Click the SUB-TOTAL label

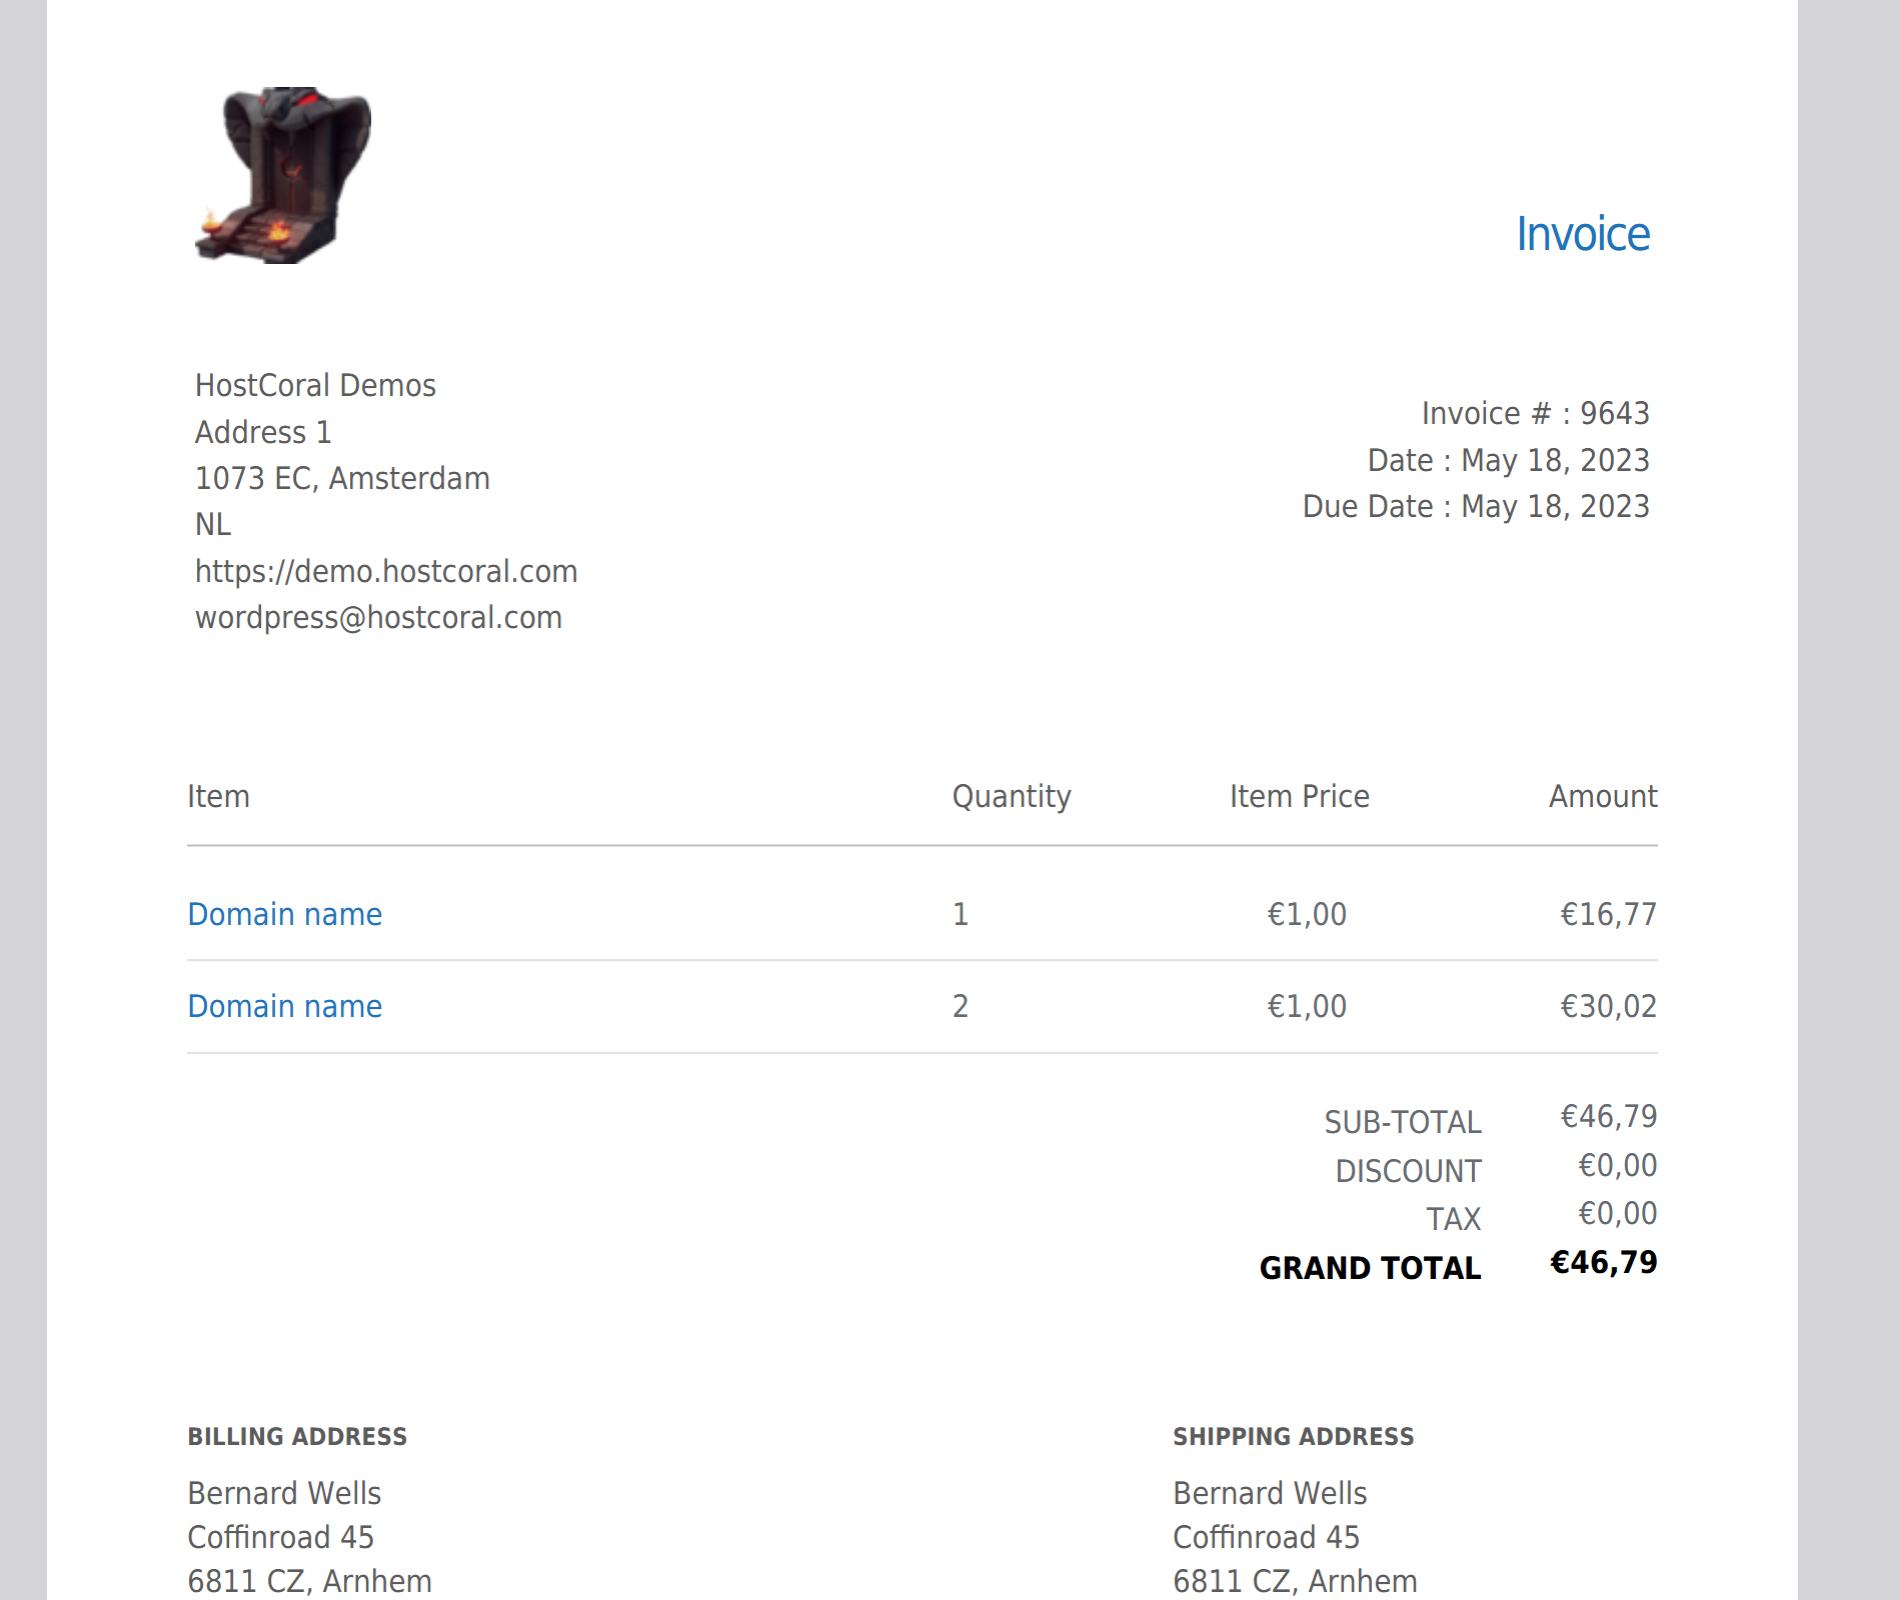[1402, 1122]
